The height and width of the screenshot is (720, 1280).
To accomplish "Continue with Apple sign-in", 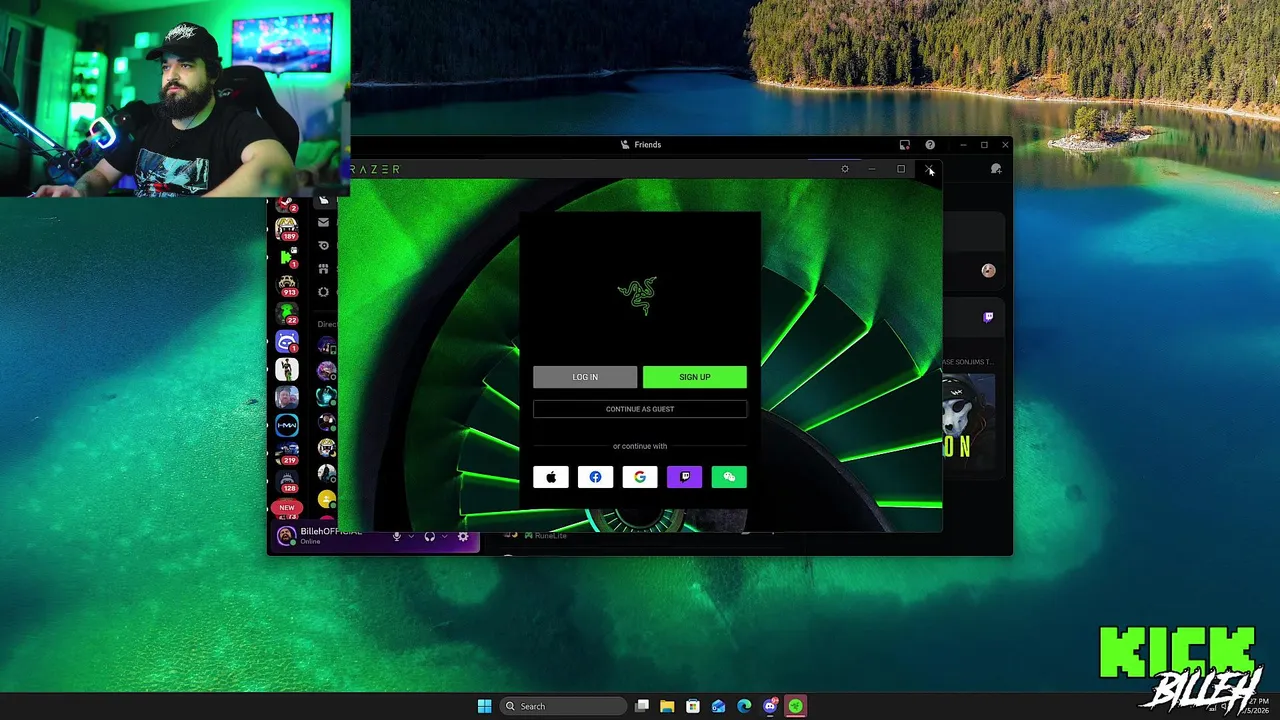I will (551, 477).
